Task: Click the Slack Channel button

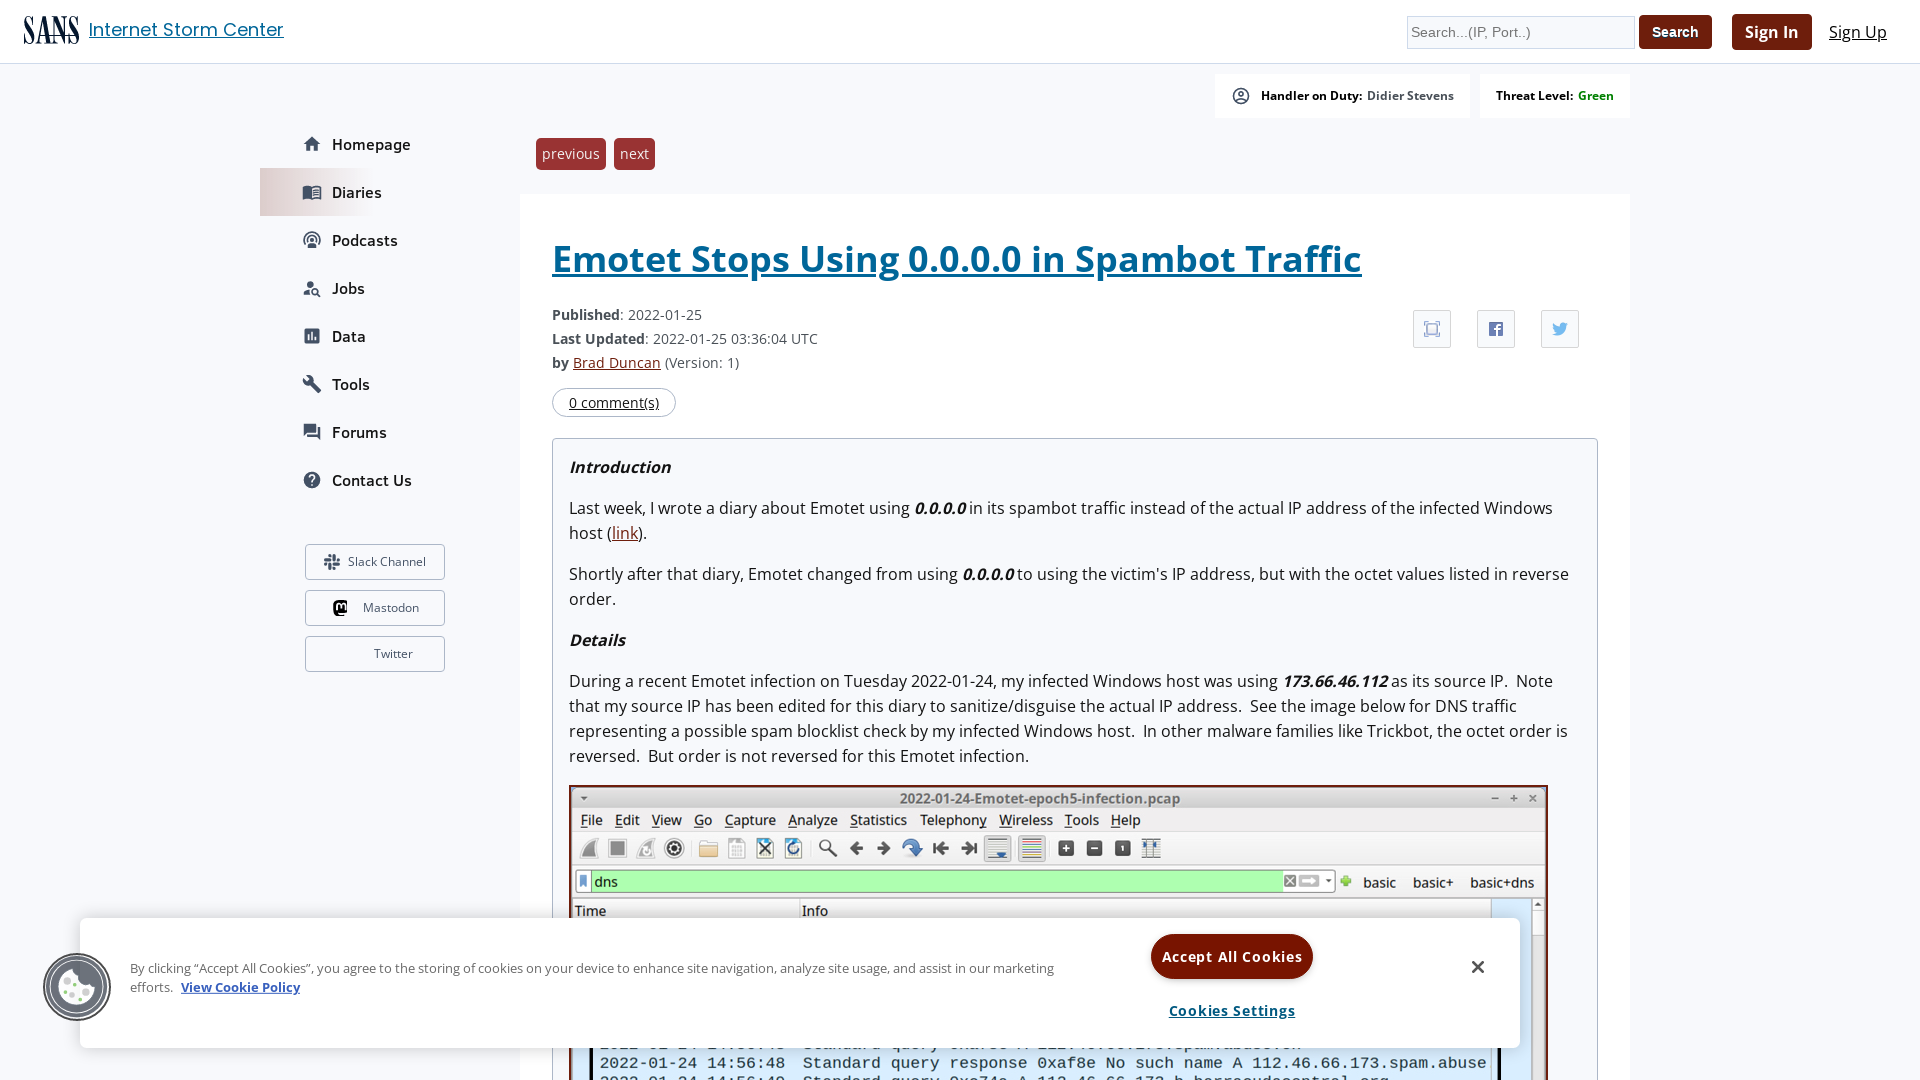Action: (375, 562)
